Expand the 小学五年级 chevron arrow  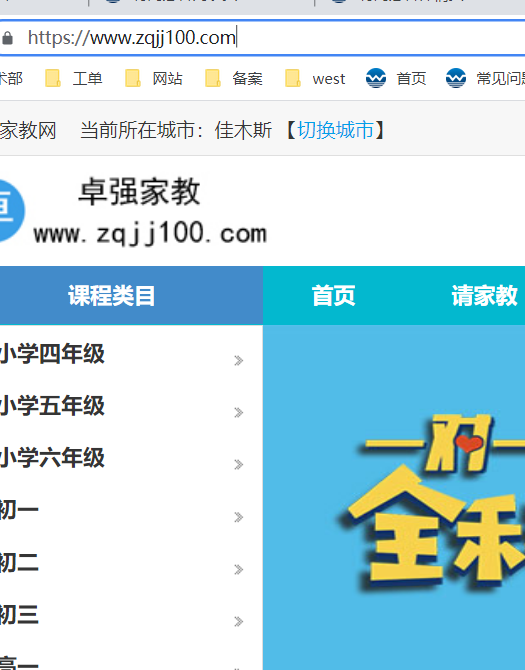[239, 412]
